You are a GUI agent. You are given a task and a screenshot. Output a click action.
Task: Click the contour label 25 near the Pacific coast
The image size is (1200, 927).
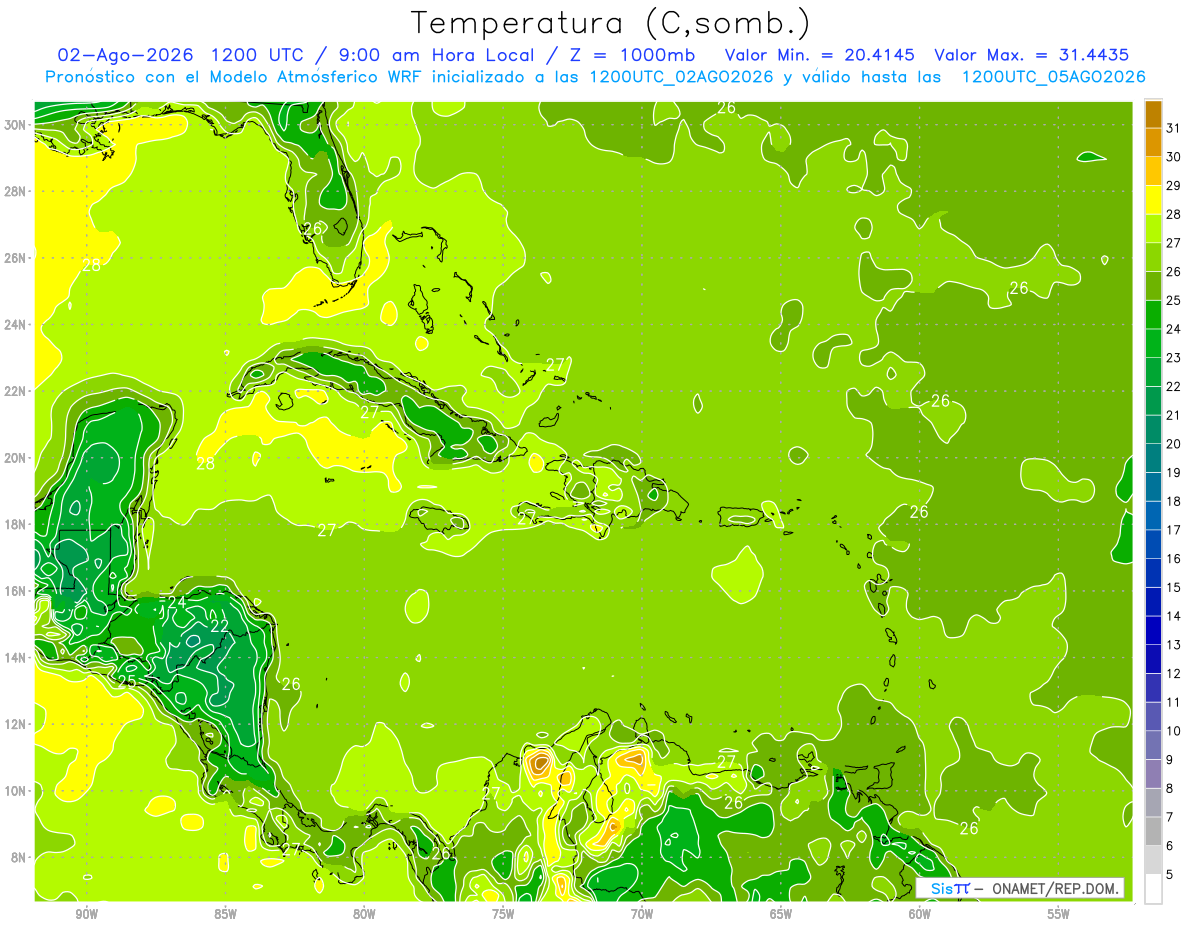126,681
